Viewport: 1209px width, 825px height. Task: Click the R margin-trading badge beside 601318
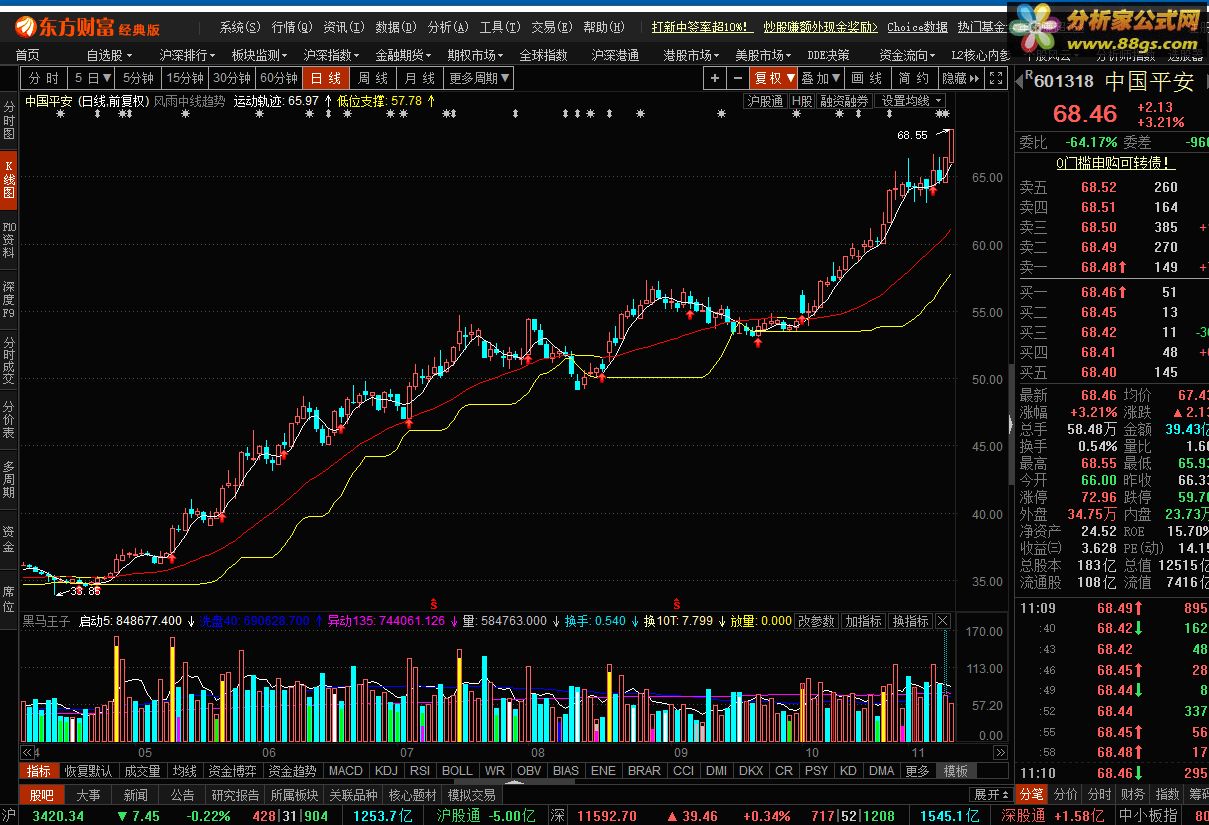coord(1029,74)
